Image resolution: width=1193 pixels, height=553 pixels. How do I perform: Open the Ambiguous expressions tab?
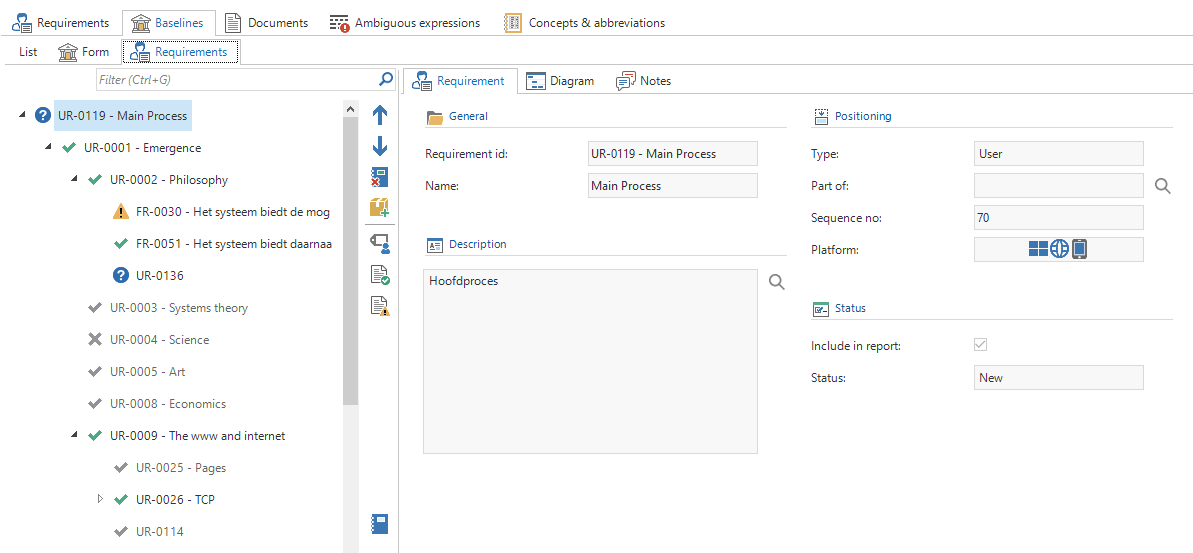[x=405, y=22]
